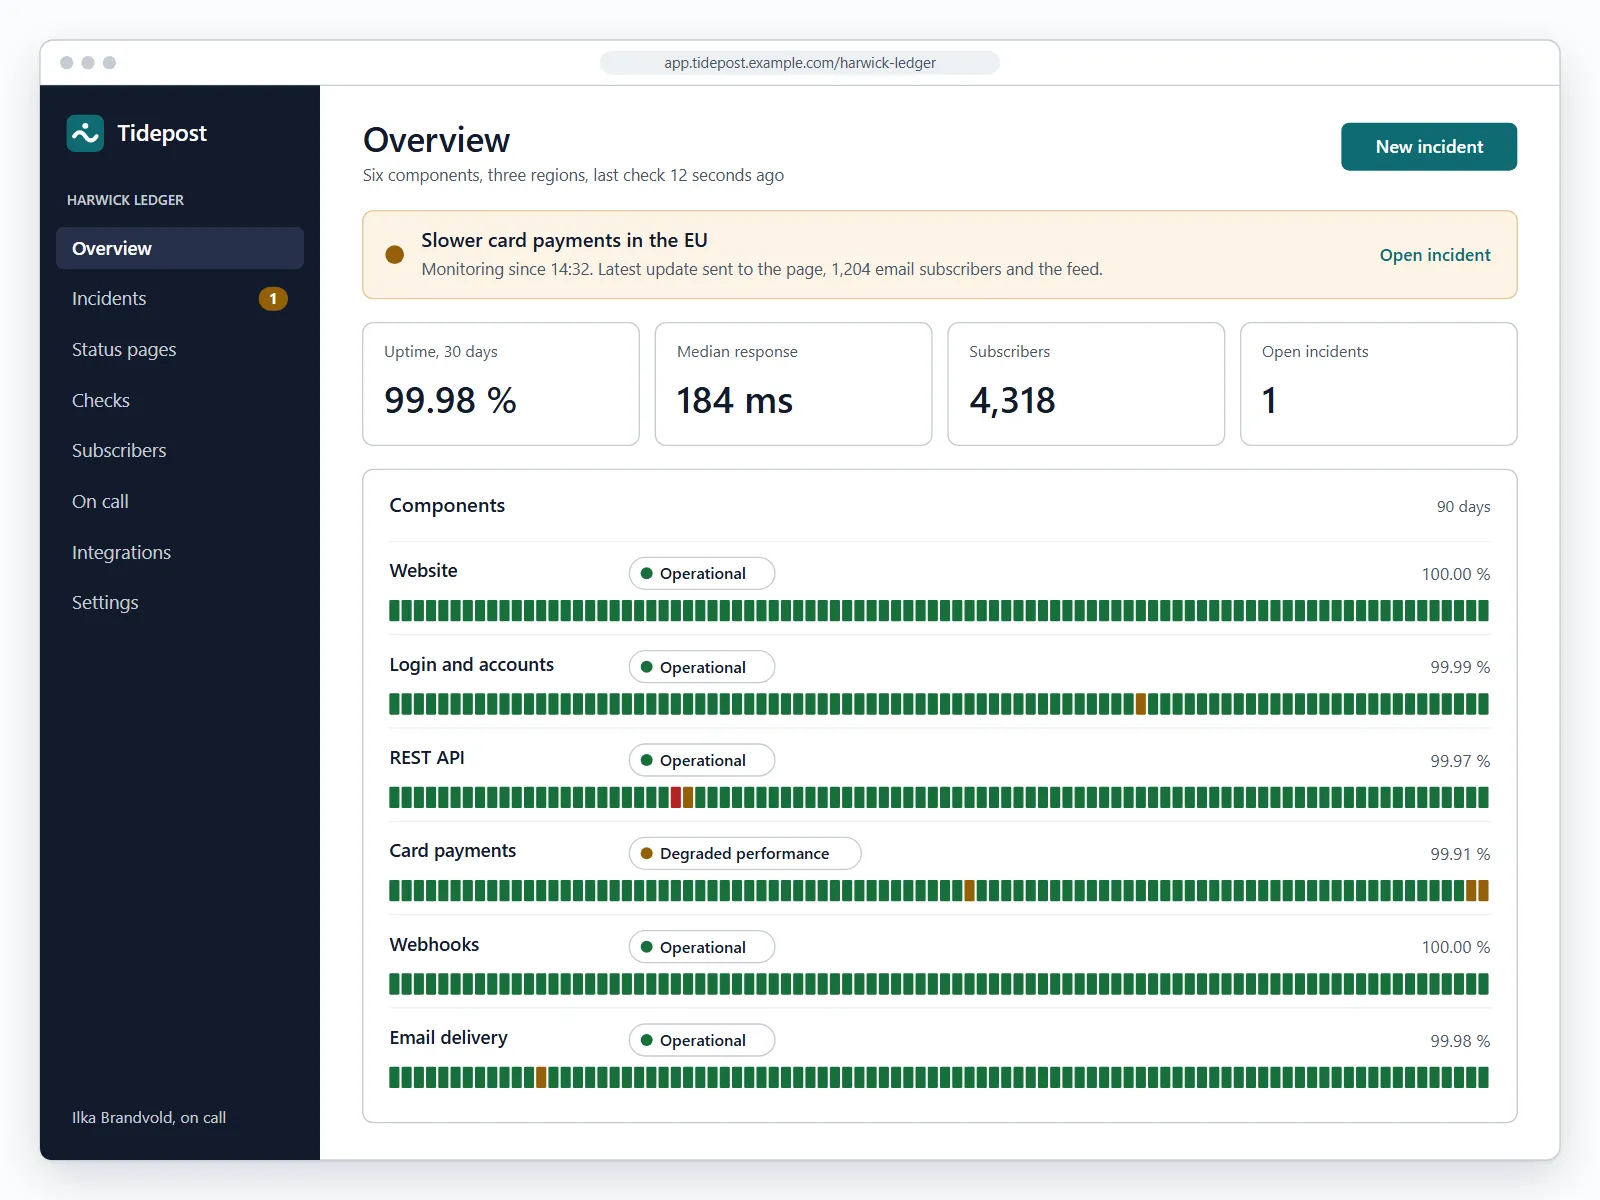The image size is (1600, 1200).
Task: Click the most recent Card payments uptime bar
Action: point(1484,890)
